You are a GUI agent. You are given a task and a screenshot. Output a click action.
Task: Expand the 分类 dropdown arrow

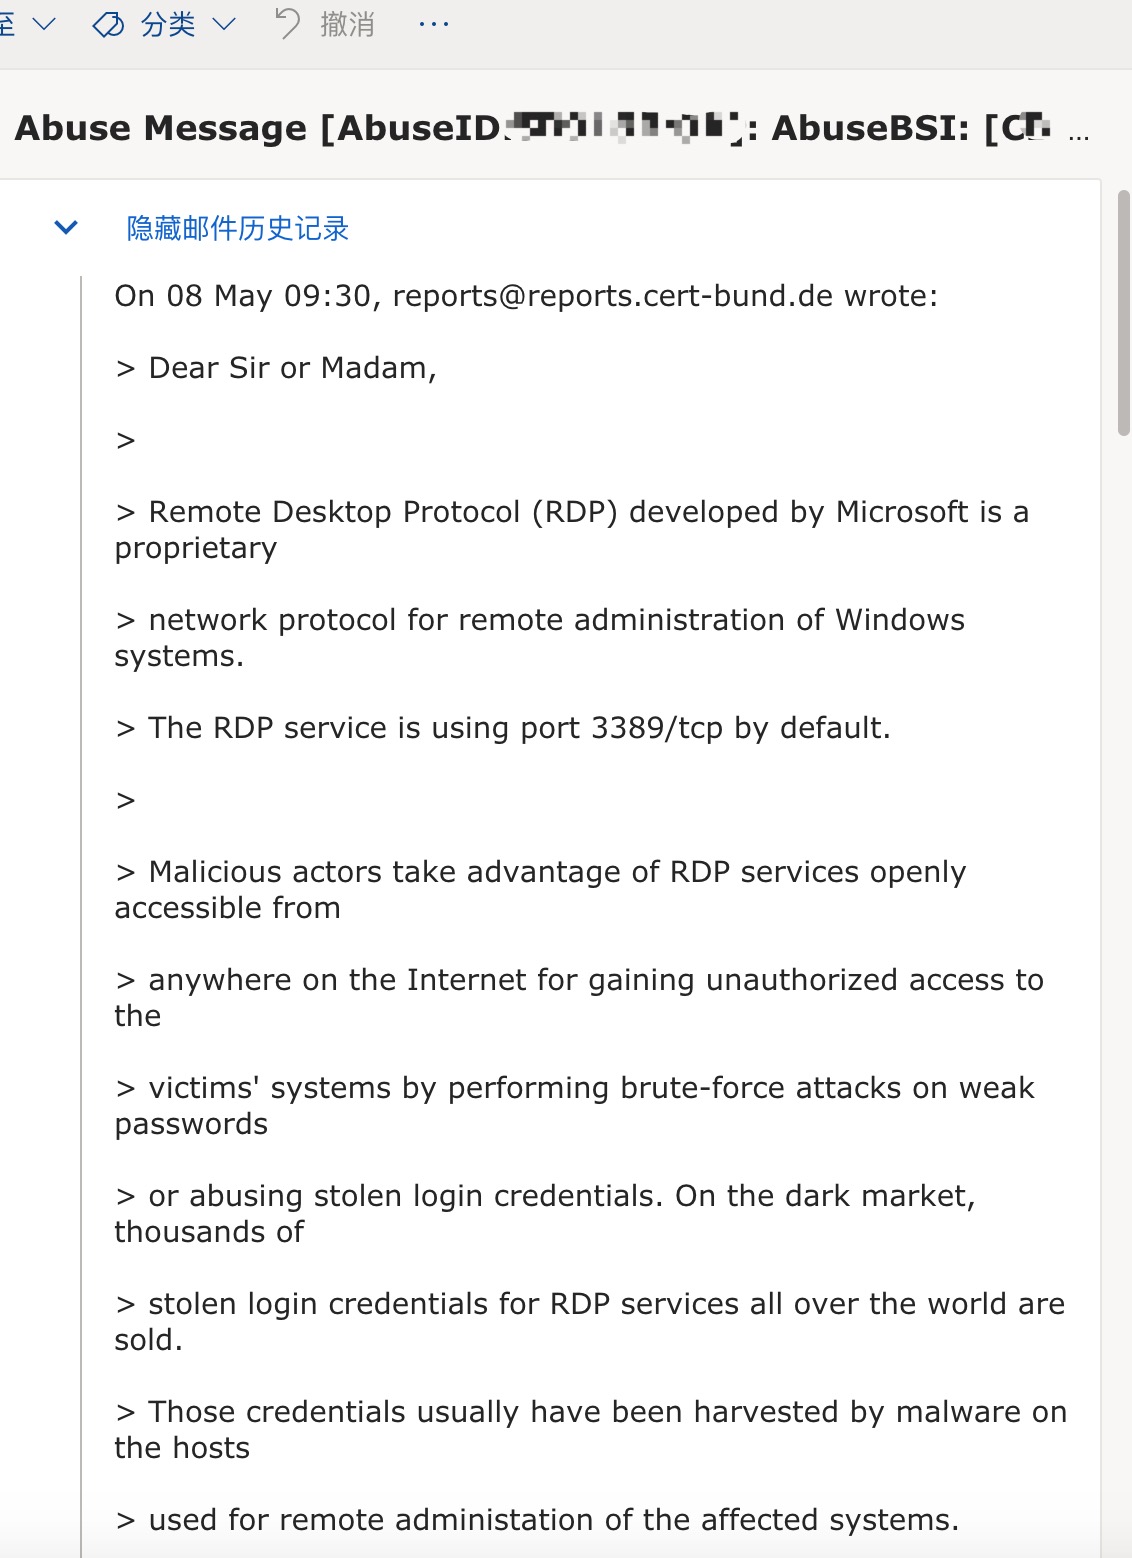[224, 25]
